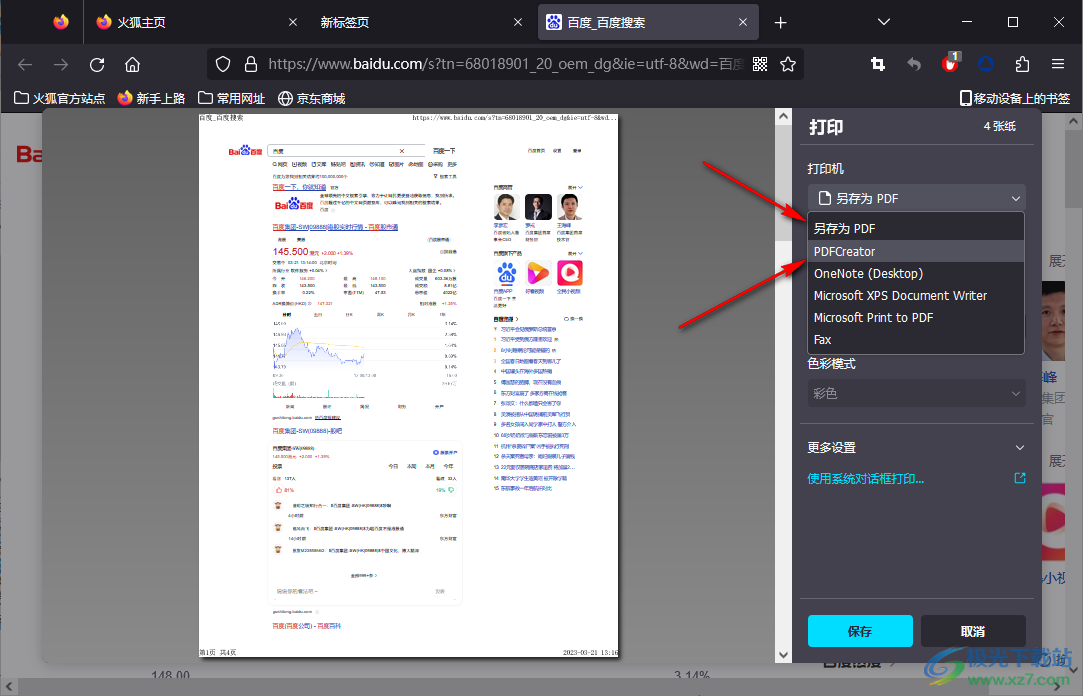Close the 百度_百度搜索 tab
This screenshot has width=1083, height=696.
coord(743,22)
